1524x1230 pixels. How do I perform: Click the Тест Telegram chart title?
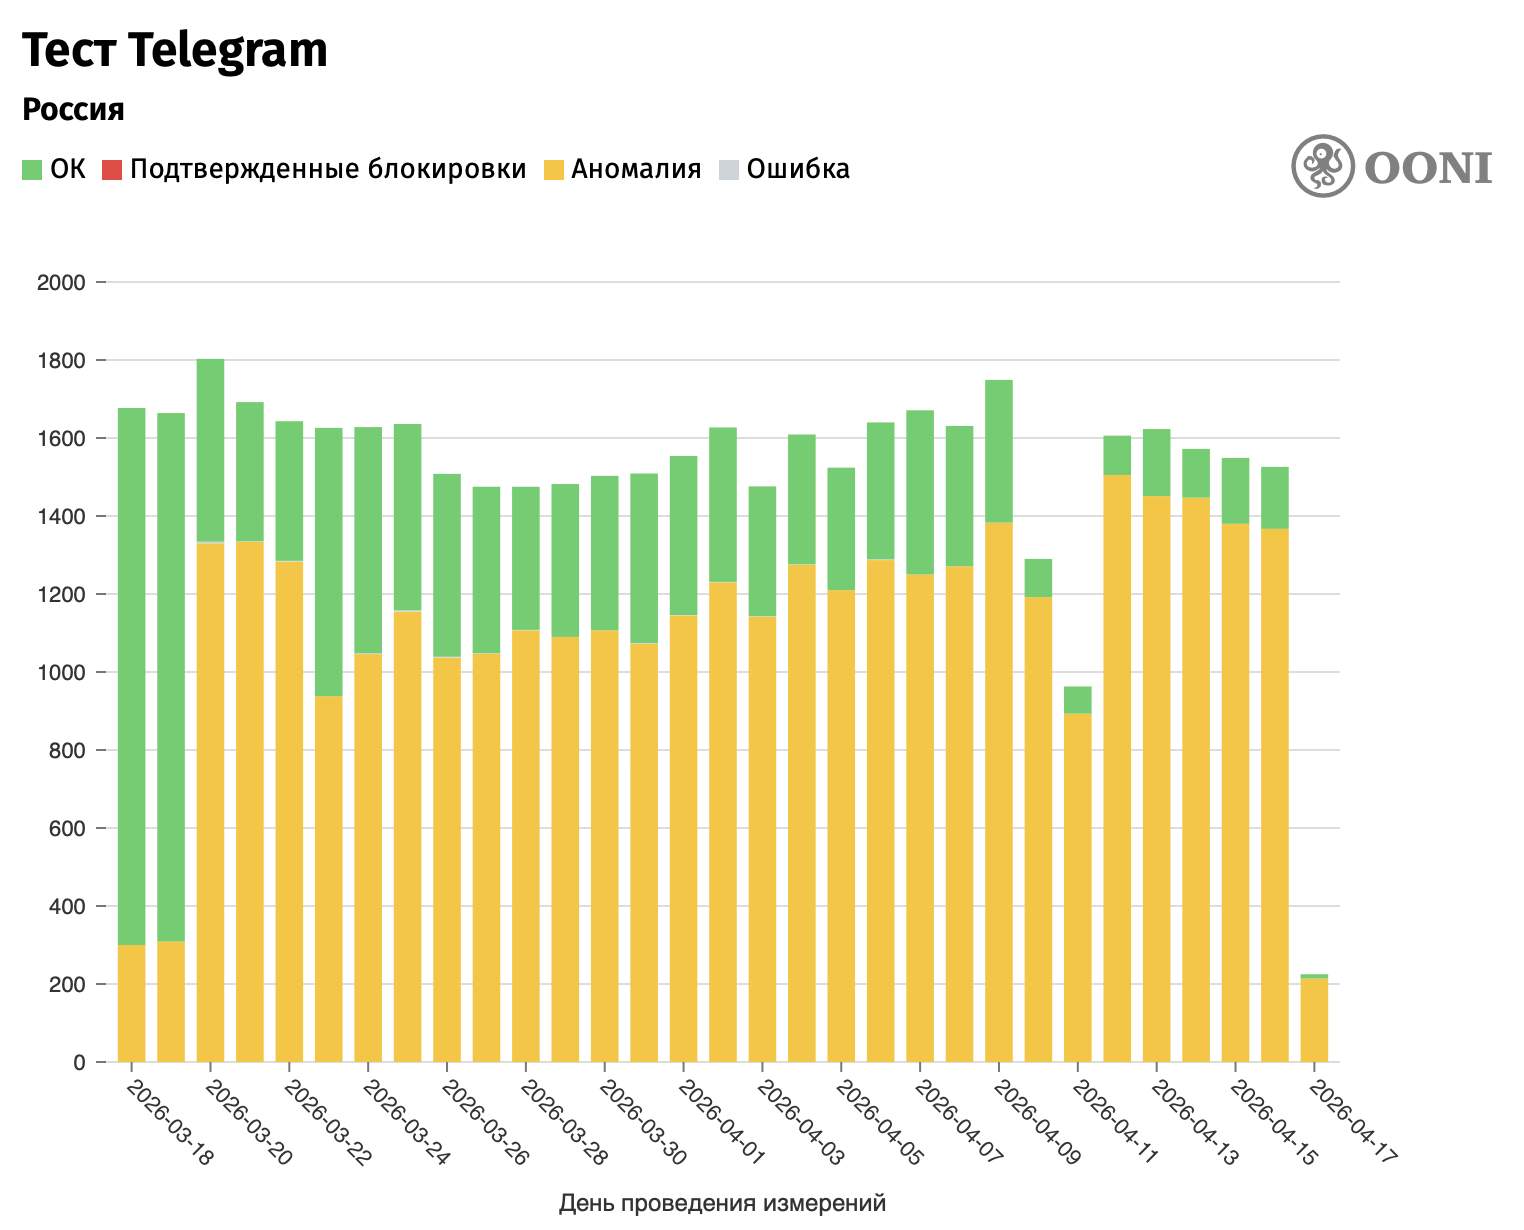175,51
